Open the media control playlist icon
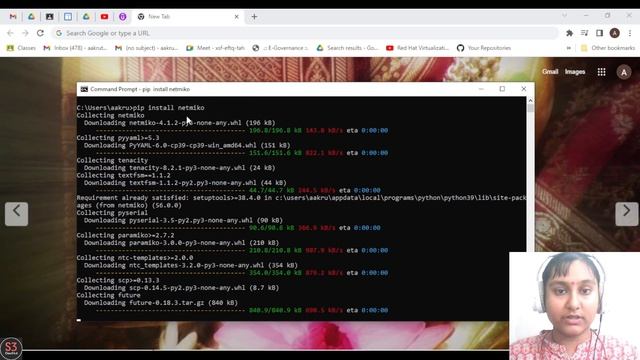640x360 pixels. click(x=584, y=33)
